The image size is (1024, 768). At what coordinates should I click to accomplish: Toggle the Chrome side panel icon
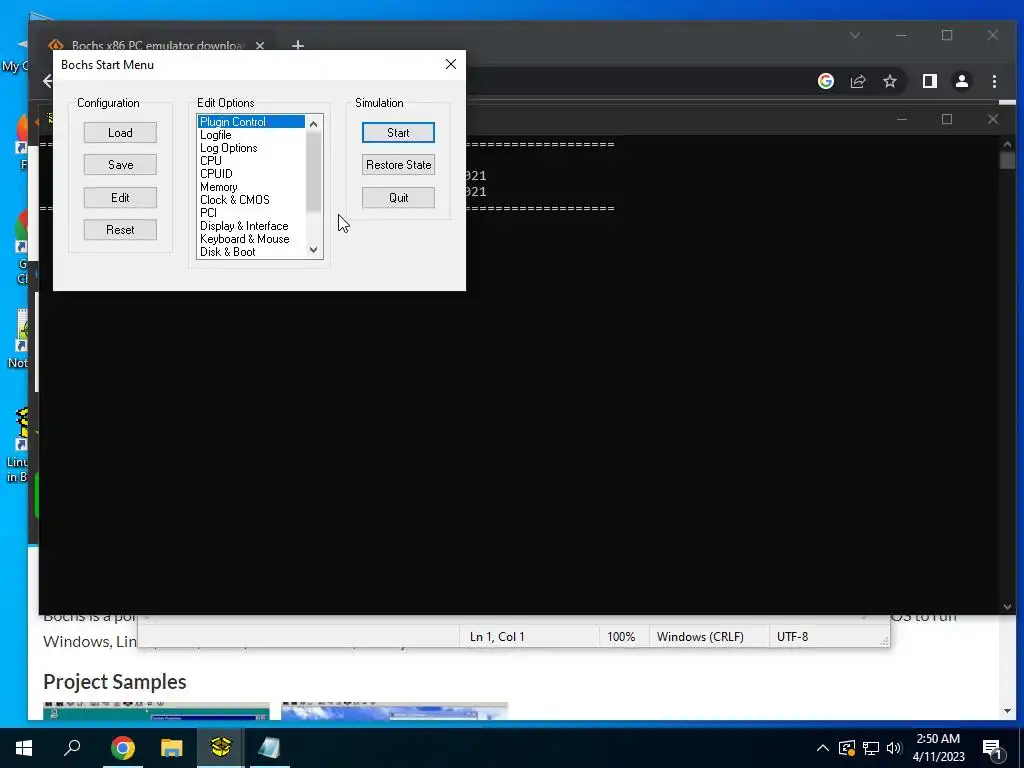929,81
